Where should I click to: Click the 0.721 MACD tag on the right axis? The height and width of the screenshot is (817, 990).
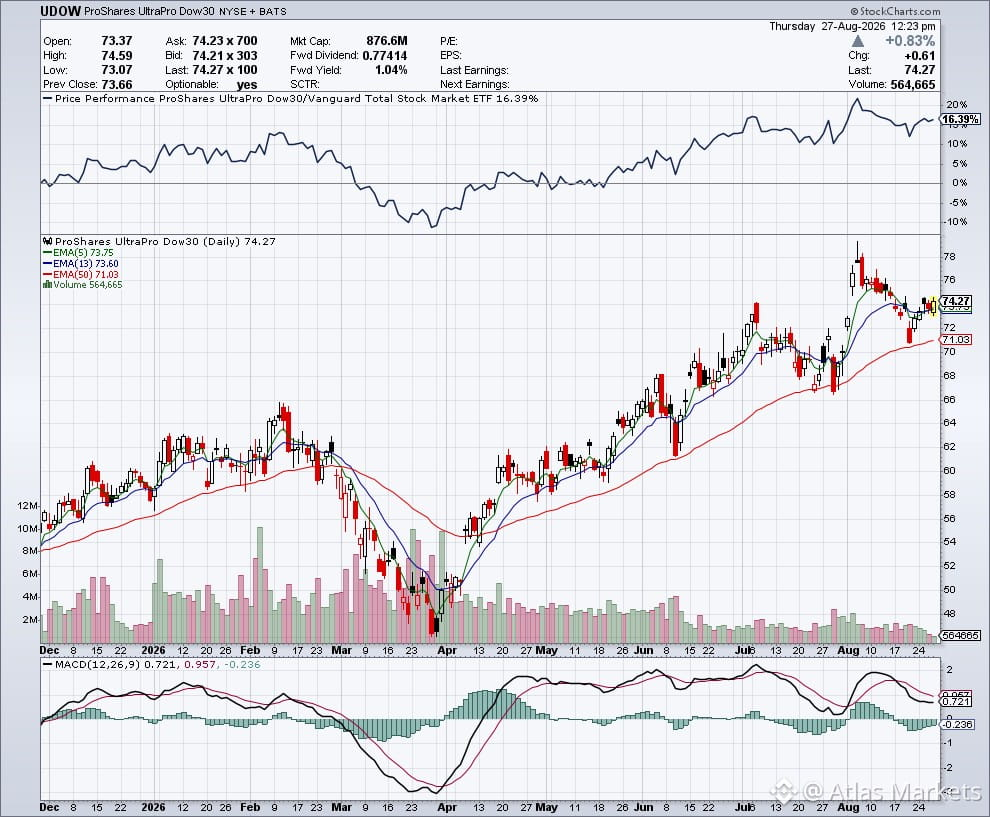[956, 701]
